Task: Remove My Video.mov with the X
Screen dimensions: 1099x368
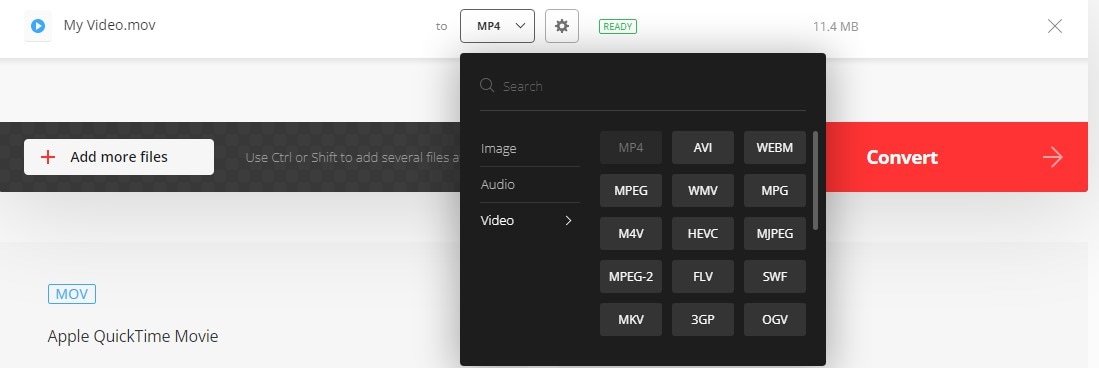Action: (x=1054, y=27)
